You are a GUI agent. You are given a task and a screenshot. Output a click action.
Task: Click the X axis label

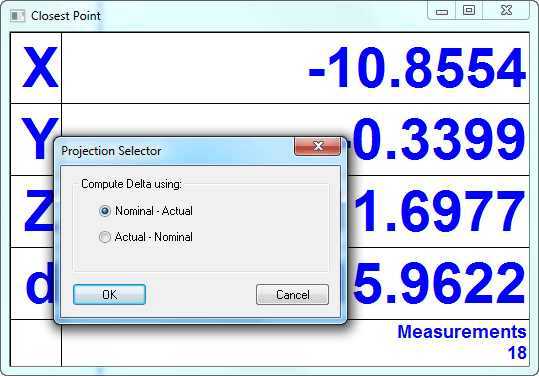click(40, 68)
